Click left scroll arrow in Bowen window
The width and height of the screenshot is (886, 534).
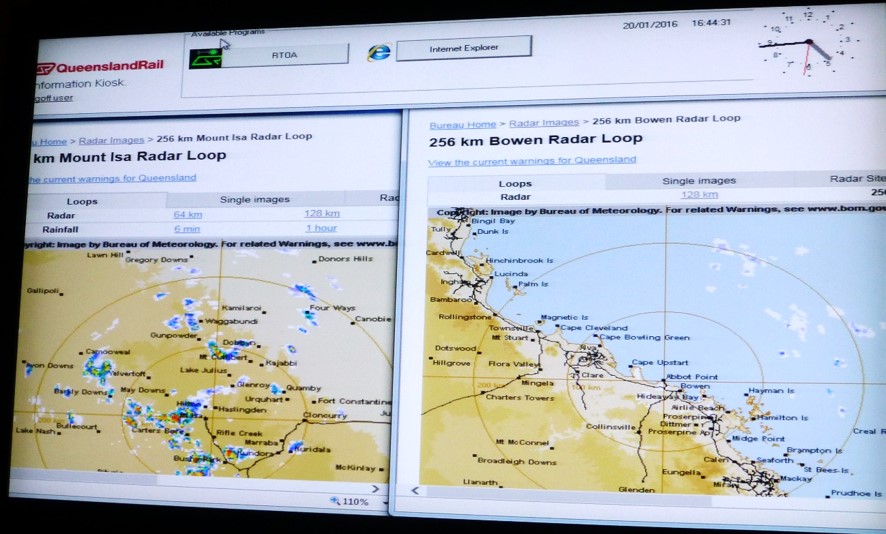[415, 490]
